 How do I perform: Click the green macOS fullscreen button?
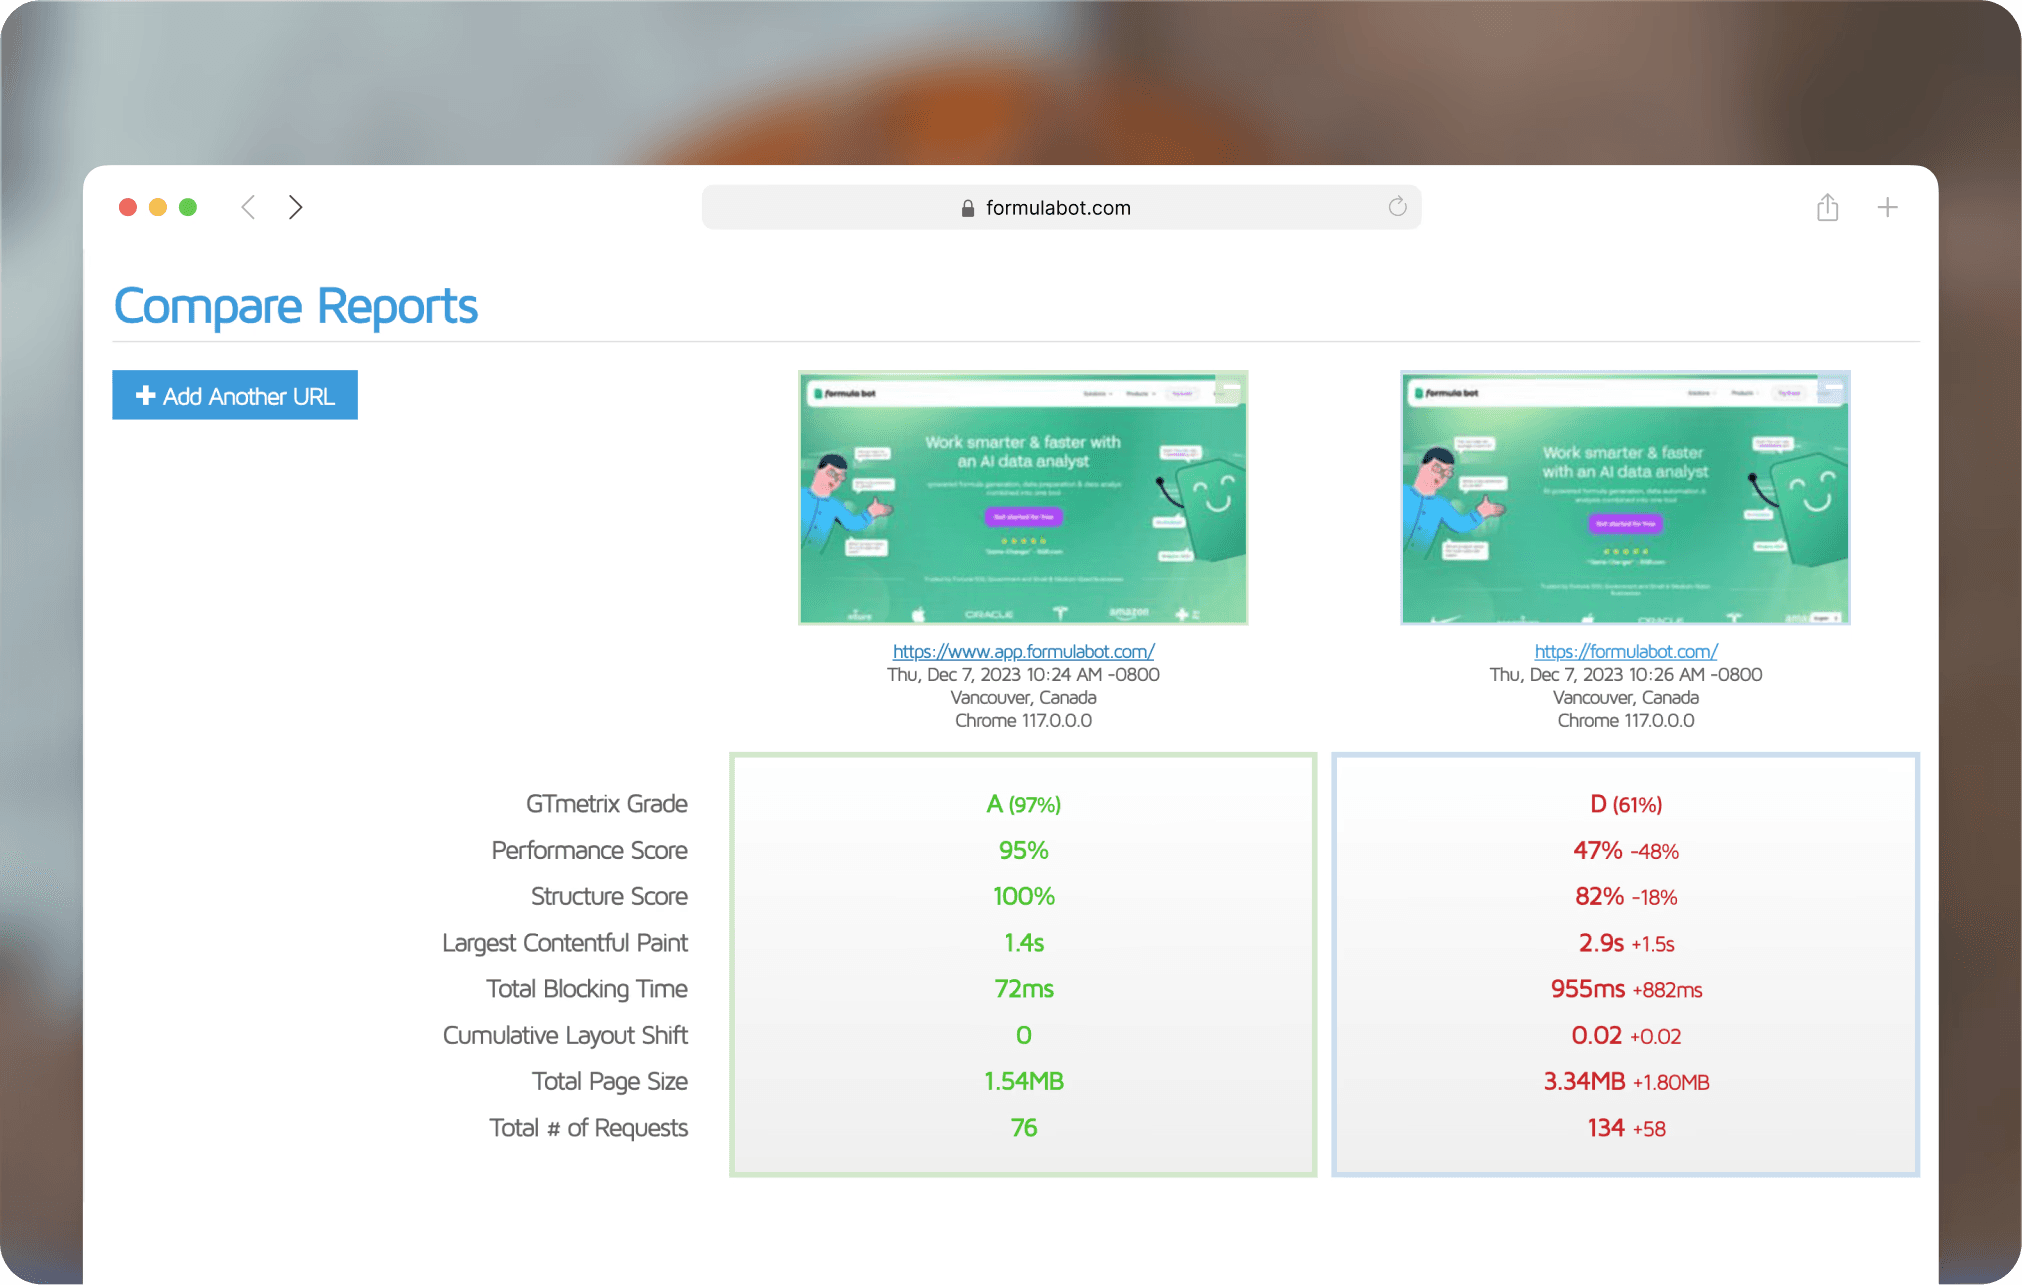click(x=188, y=207)
